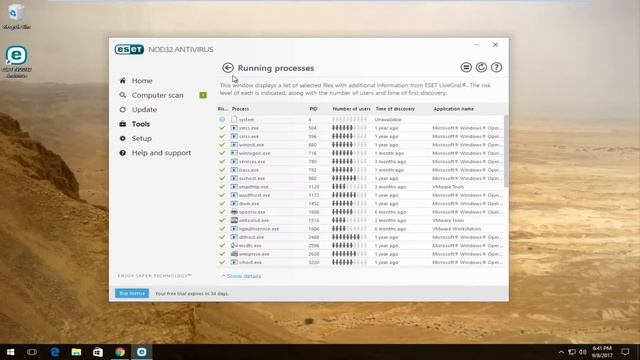The width and height of the screenshot is (640, 360).
Task: Sort by Risk level column header
Action: pos(222,109)
